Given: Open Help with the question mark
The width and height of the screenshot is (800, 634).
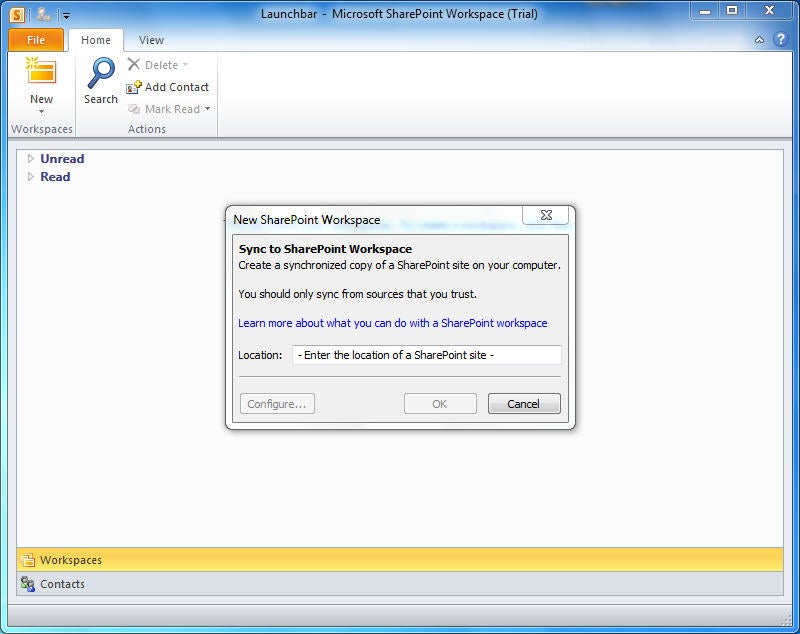Looking at the screenshot, I should 781,39.
